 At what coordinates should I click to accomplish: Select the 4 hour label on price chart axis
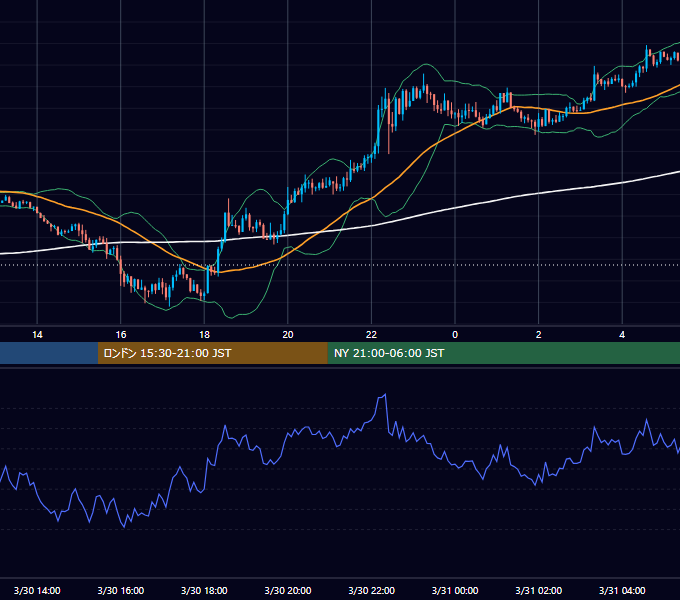(622, 335)
